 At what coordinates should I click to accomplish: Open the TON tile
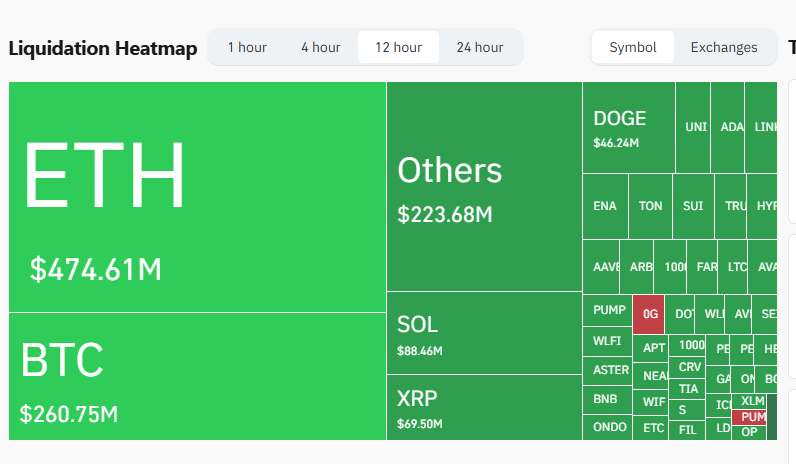pos(650,206)
